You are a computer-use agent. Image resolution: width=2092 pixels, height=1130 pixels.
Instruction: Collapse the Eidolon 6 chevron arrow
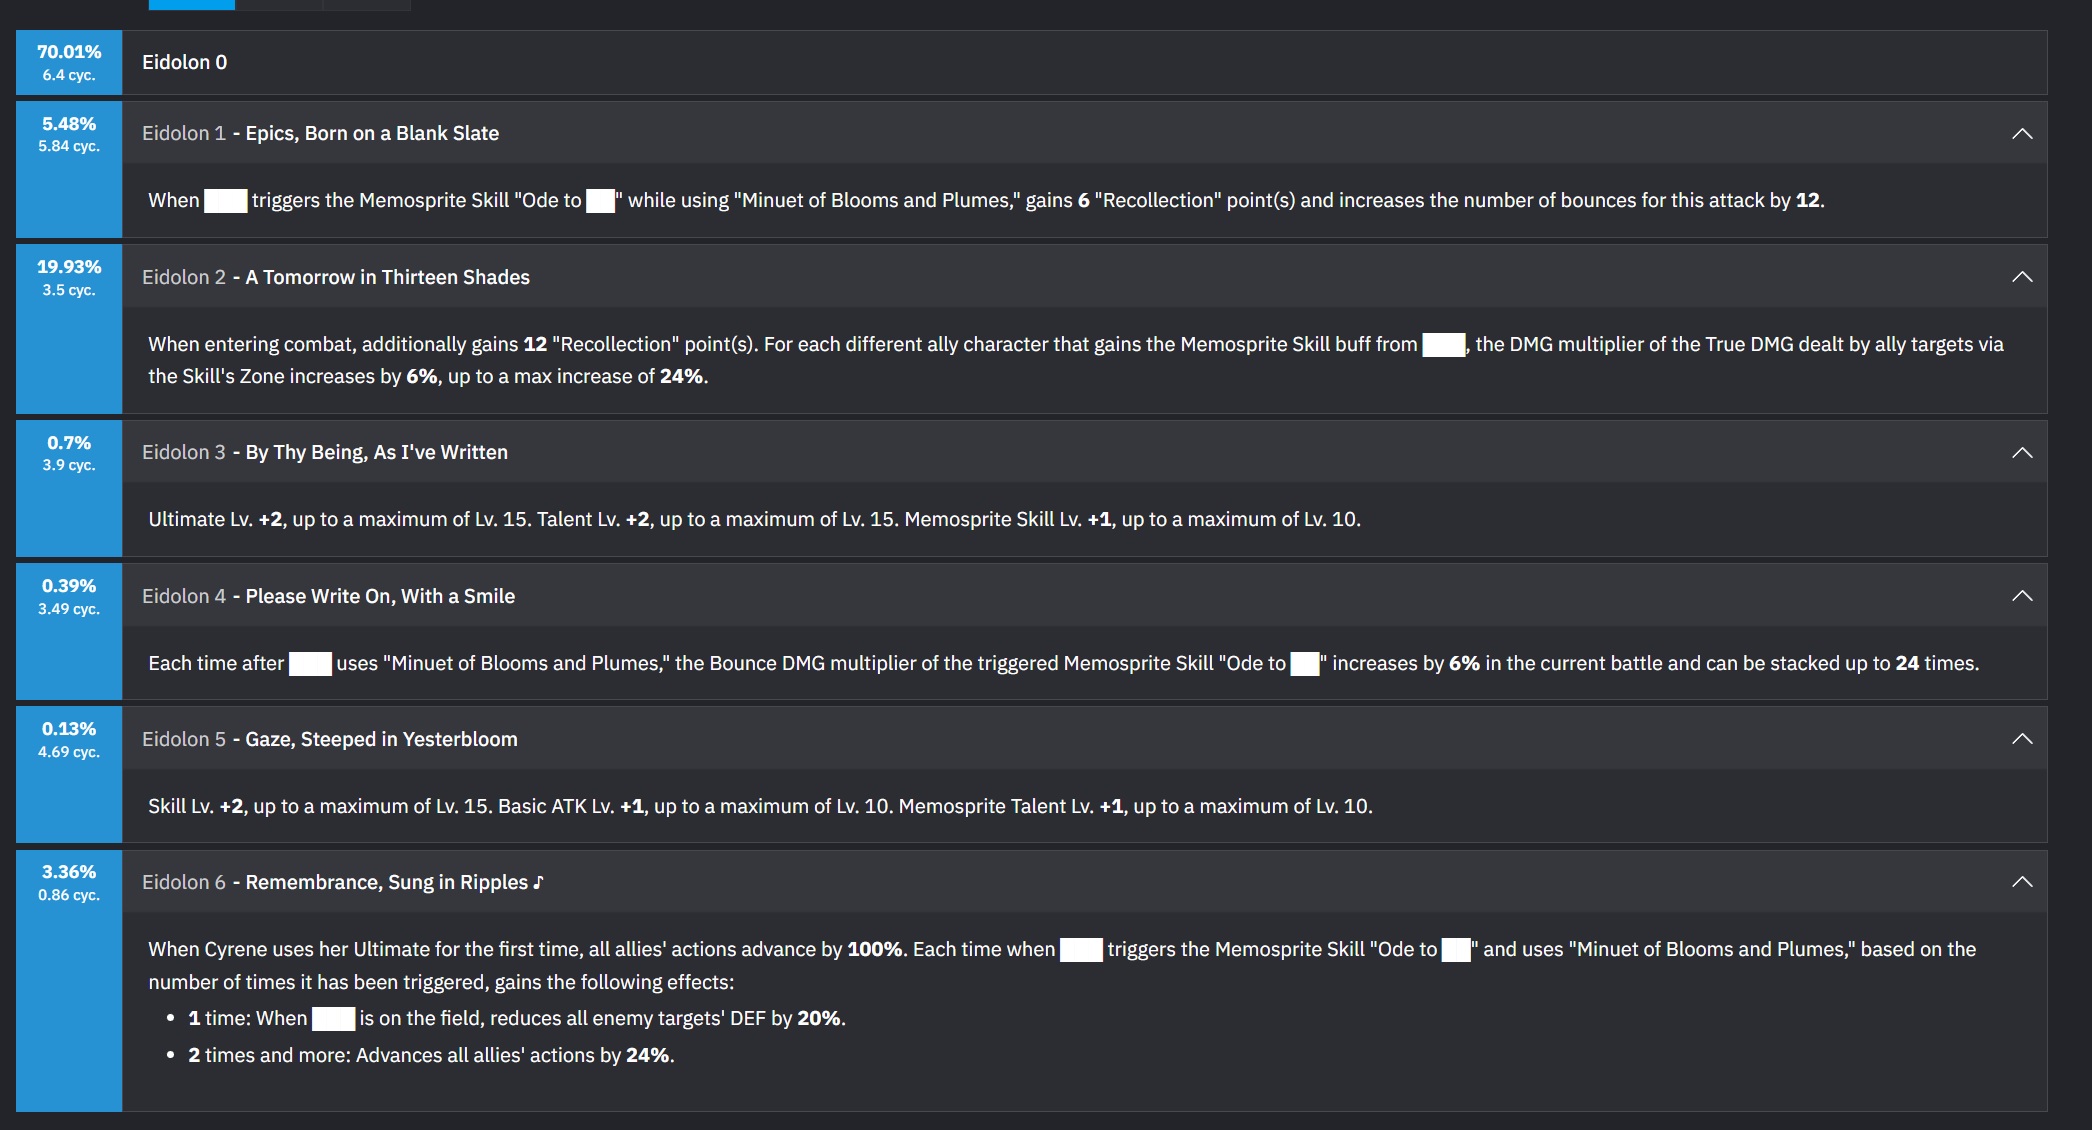2022,881
